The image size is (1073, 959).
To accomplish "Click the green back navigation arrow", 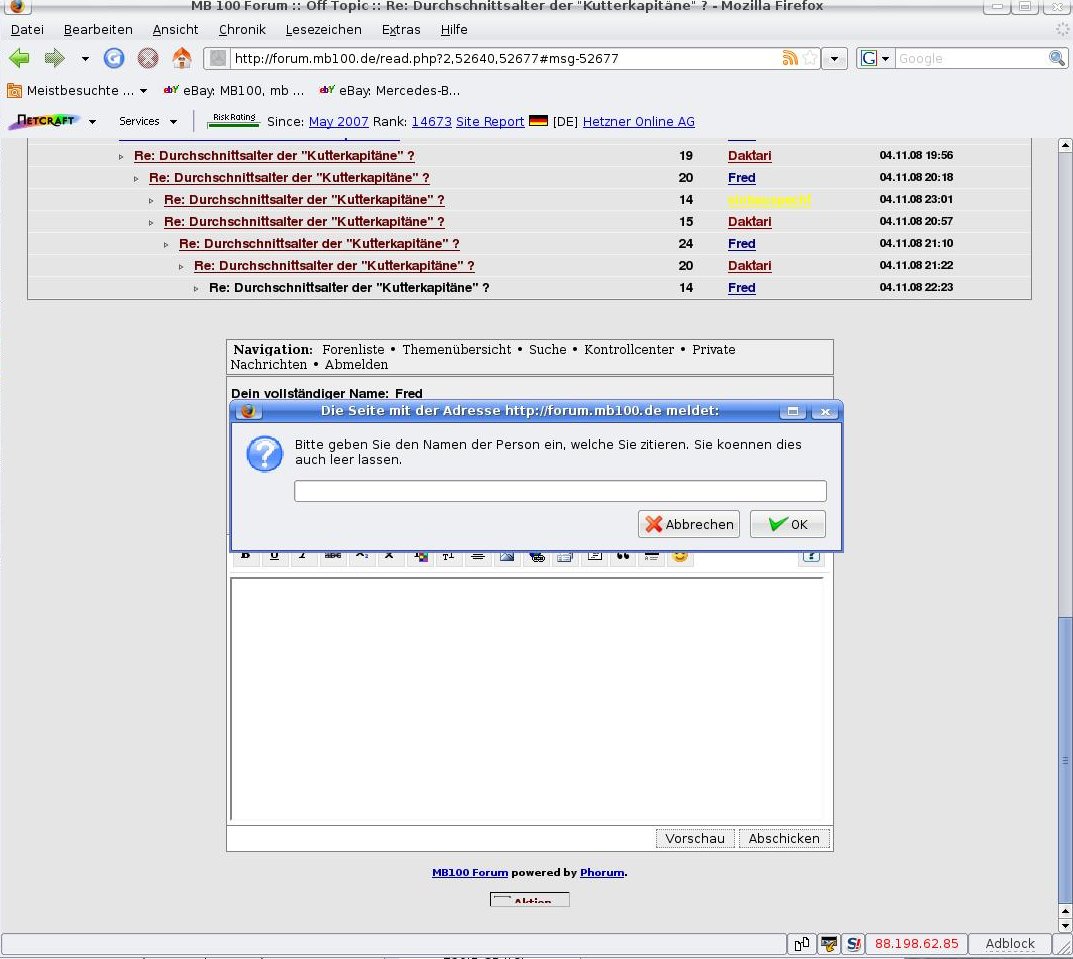I will [x=19, y=58].
